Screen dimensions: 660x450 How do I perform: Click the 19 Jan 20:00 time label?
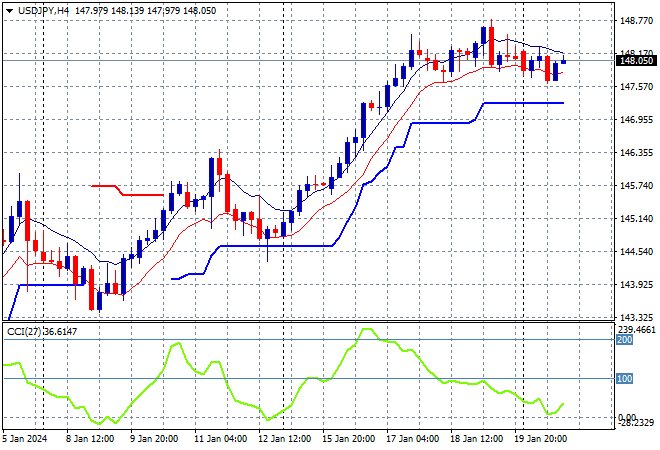tap(540, 438)
